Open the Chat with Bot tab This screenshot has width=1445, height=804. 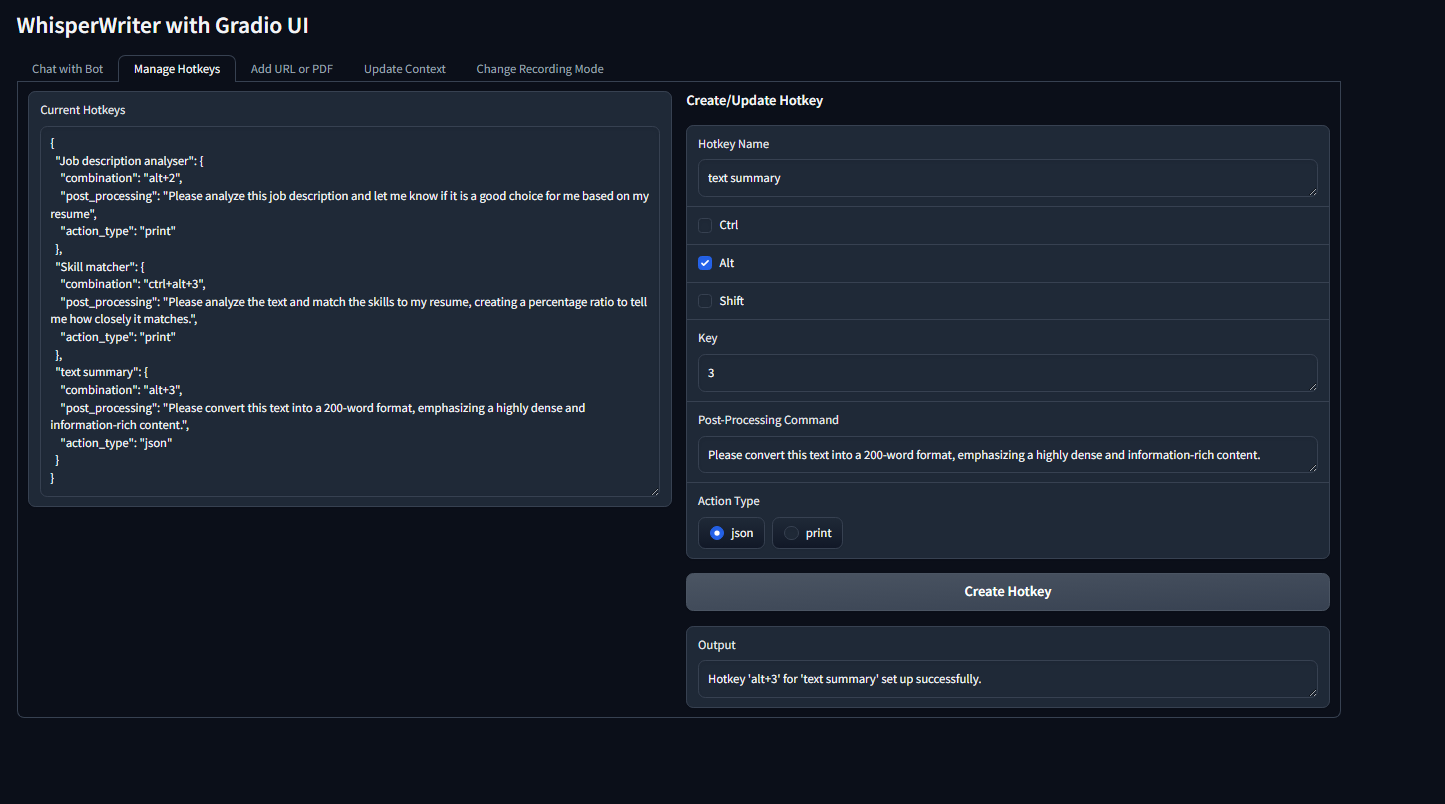(x=67, y=69)
